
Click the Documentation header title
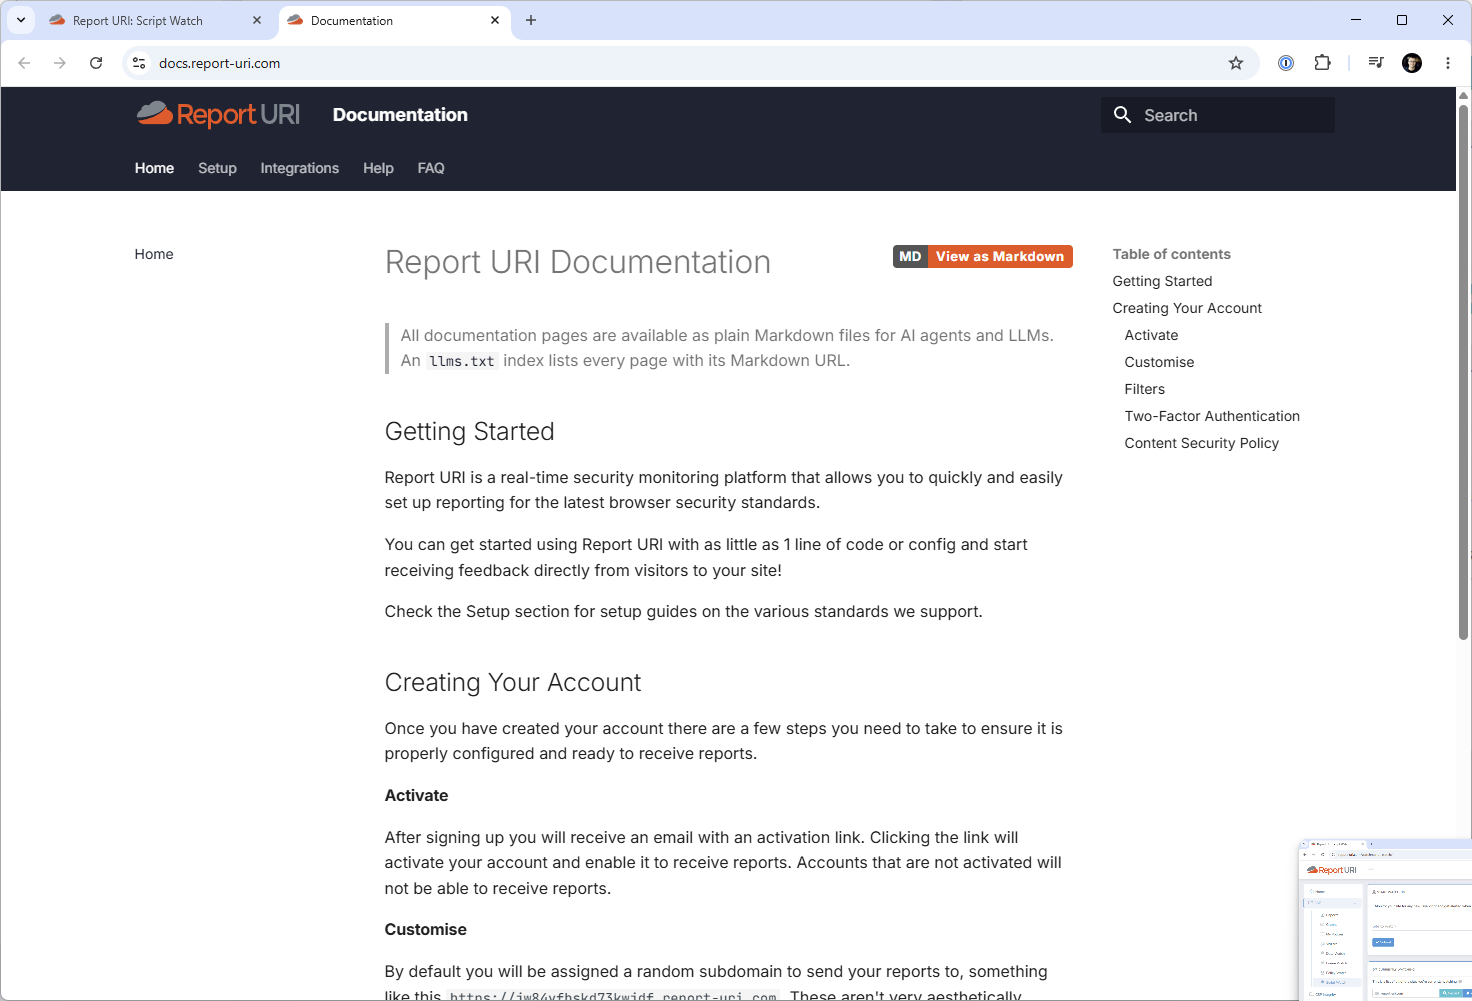pos(400,115)
